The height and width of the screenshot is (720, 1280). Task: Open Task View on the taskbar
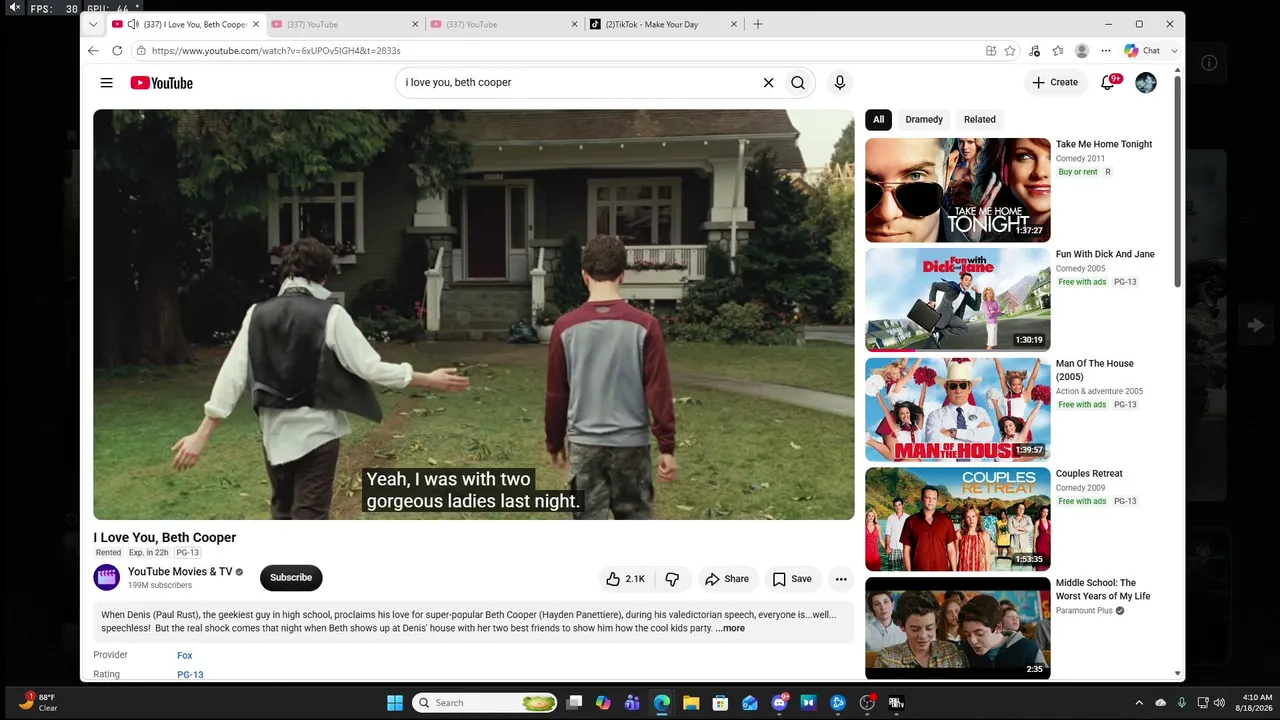pos(574,703)
